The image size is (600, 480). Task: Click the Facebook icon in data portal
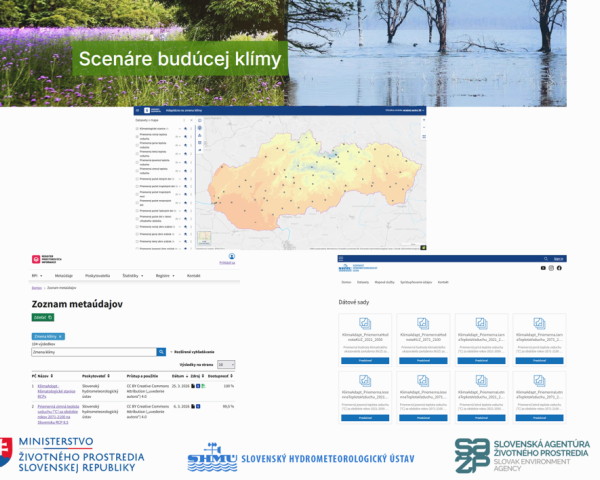tap(559, 268)
